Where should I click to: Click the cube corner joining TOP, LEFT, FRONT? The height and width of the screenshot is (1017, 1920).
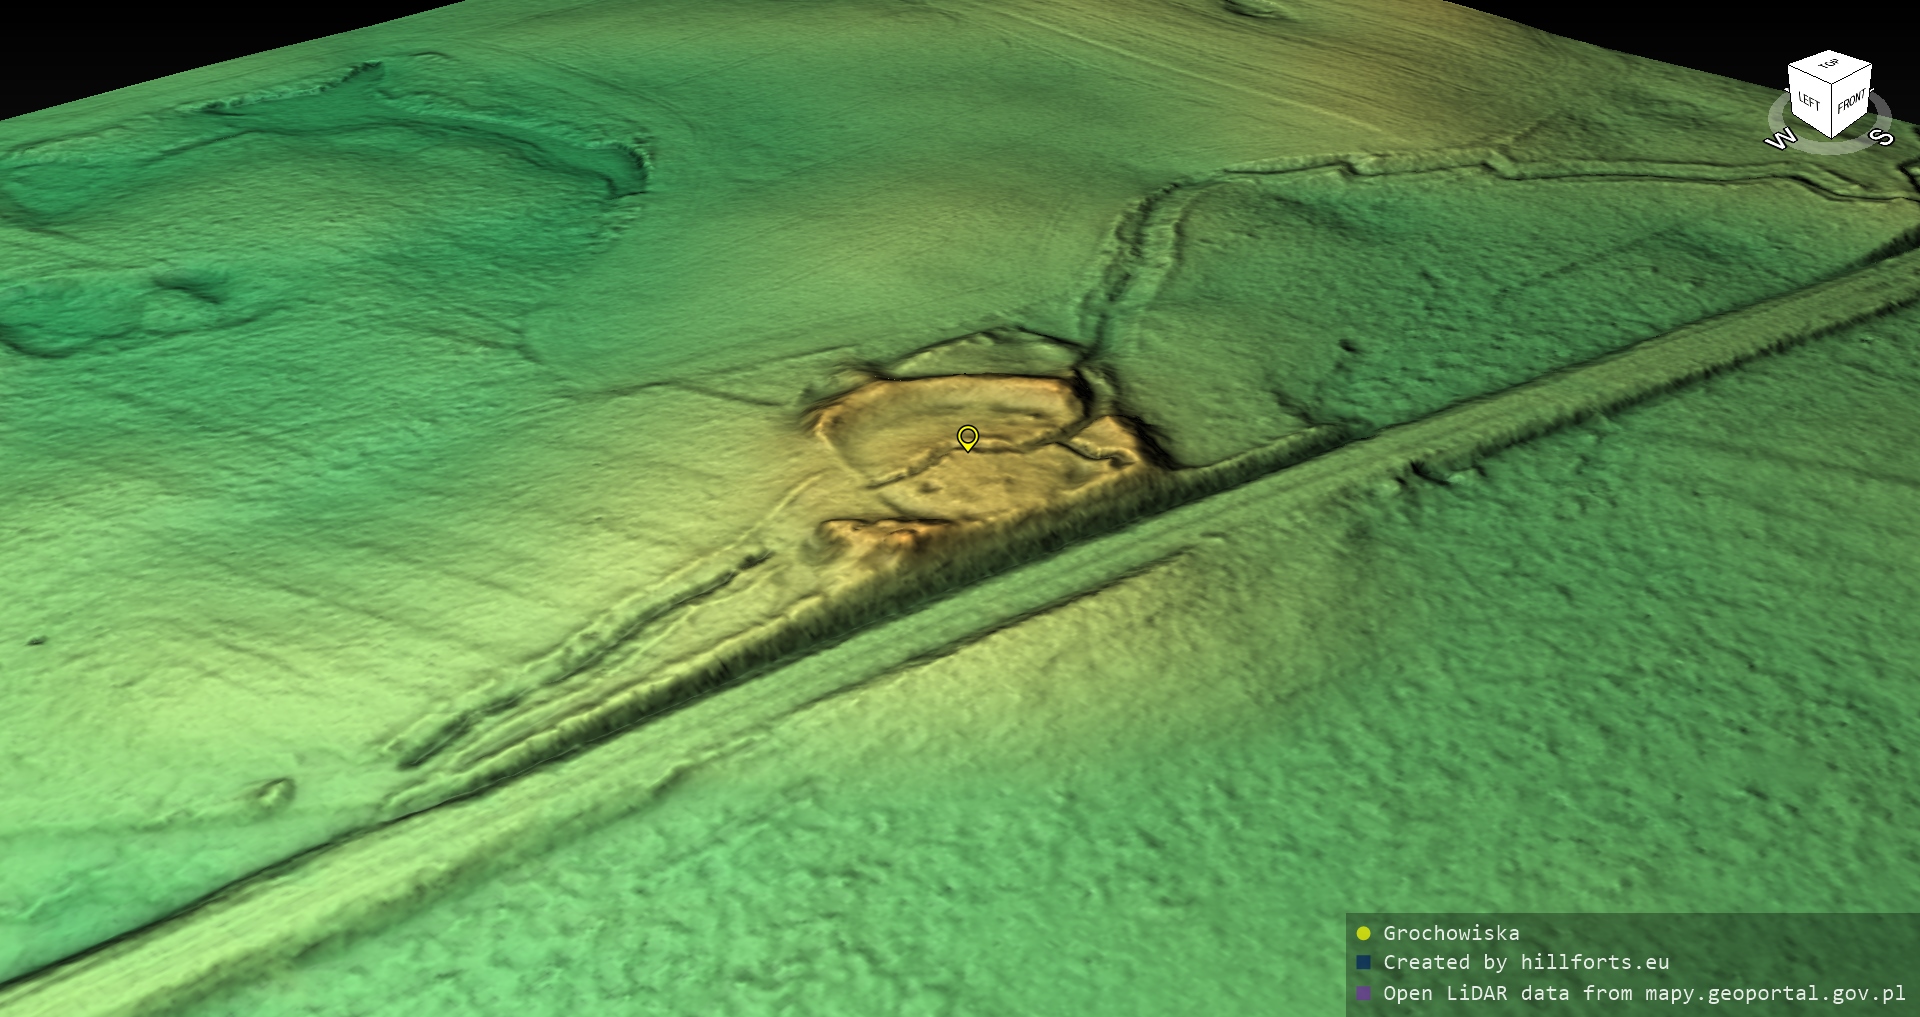[1830, 84]
